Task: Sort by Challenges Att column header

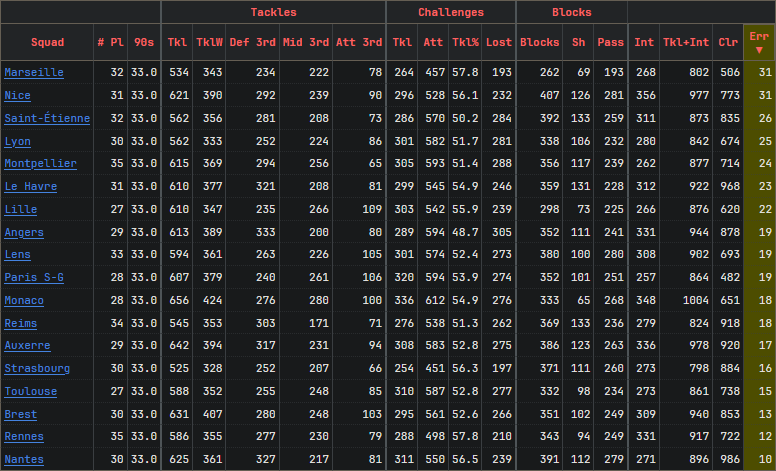Action: (x=433, y=43)
